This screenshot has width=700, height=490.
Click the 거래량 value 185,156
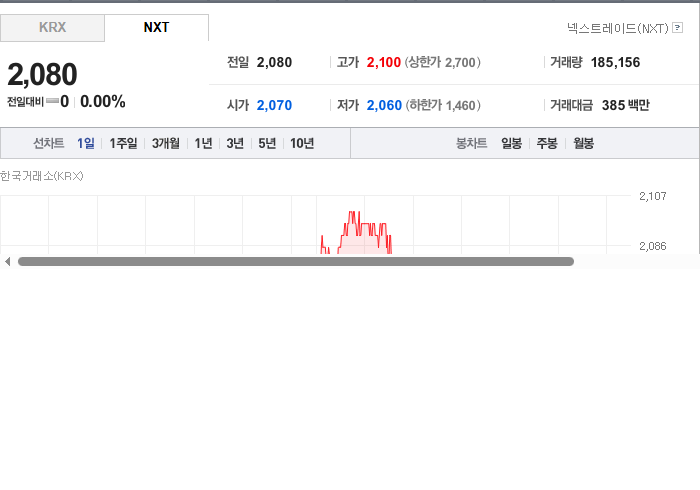615,62
